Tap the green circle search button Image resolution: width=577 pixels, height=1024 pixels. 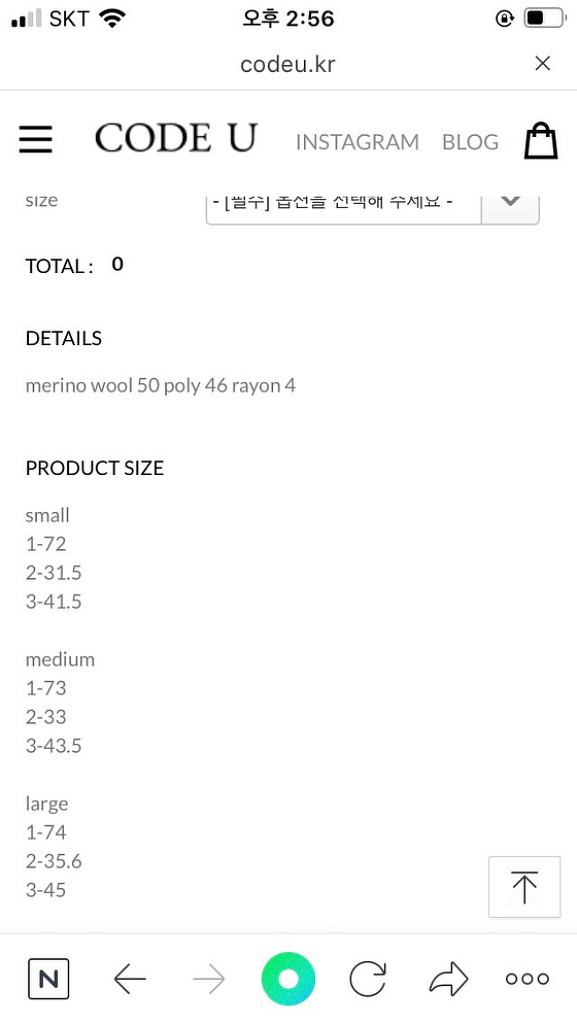(288, 978)
